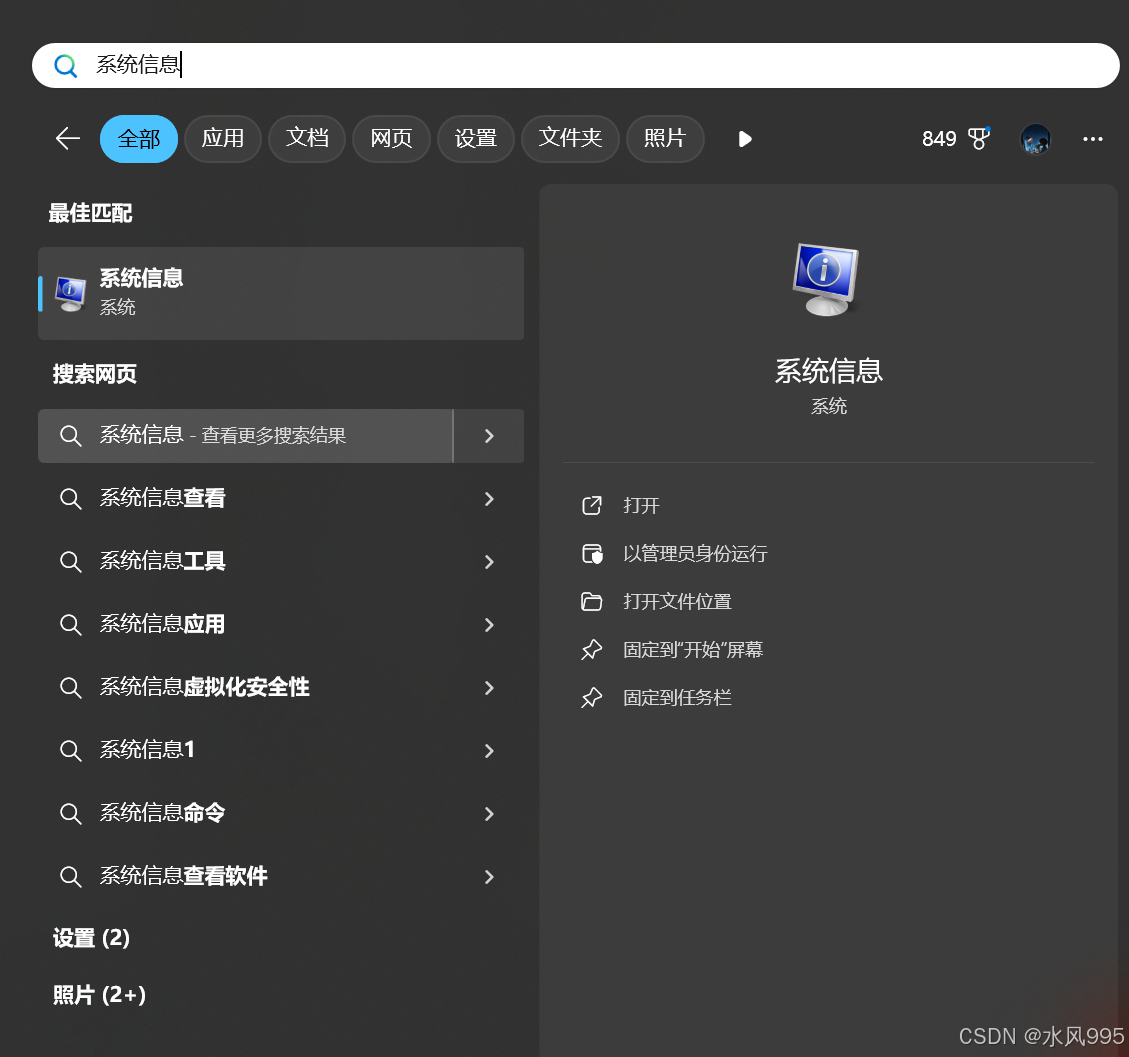Click the search icon beside 系统信息应用
Image resolution: width=1129 pixels, height=1057 pixels.
tap(70, 624)
